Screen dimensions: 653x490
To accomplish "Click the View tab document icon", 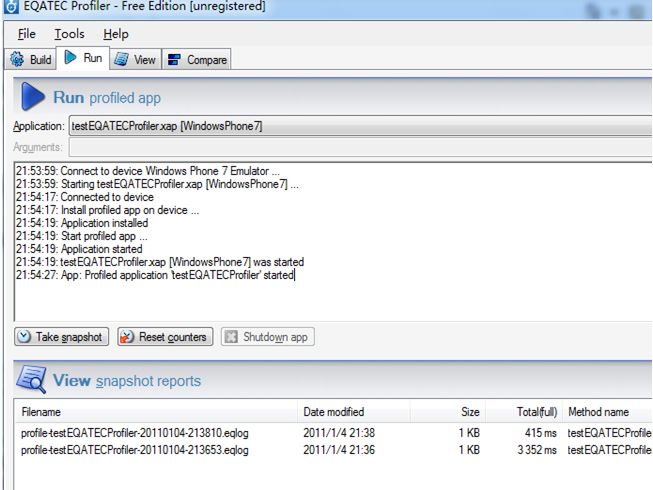I will (121, 59).
